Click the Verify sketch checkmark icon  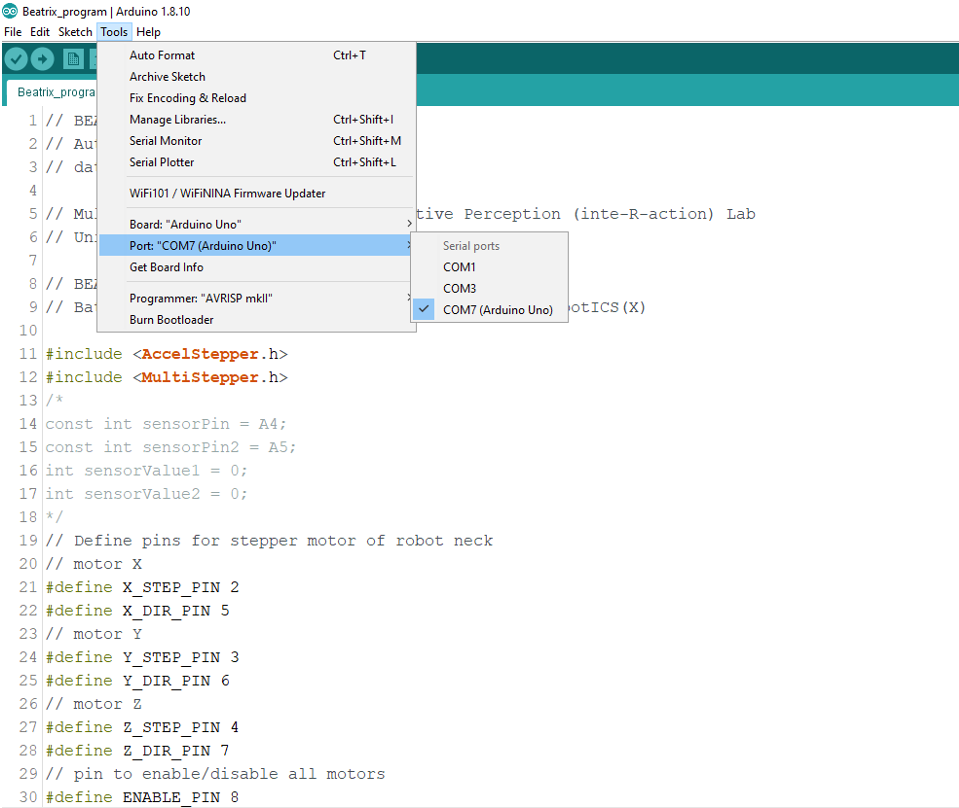click(x=16, y=59)
